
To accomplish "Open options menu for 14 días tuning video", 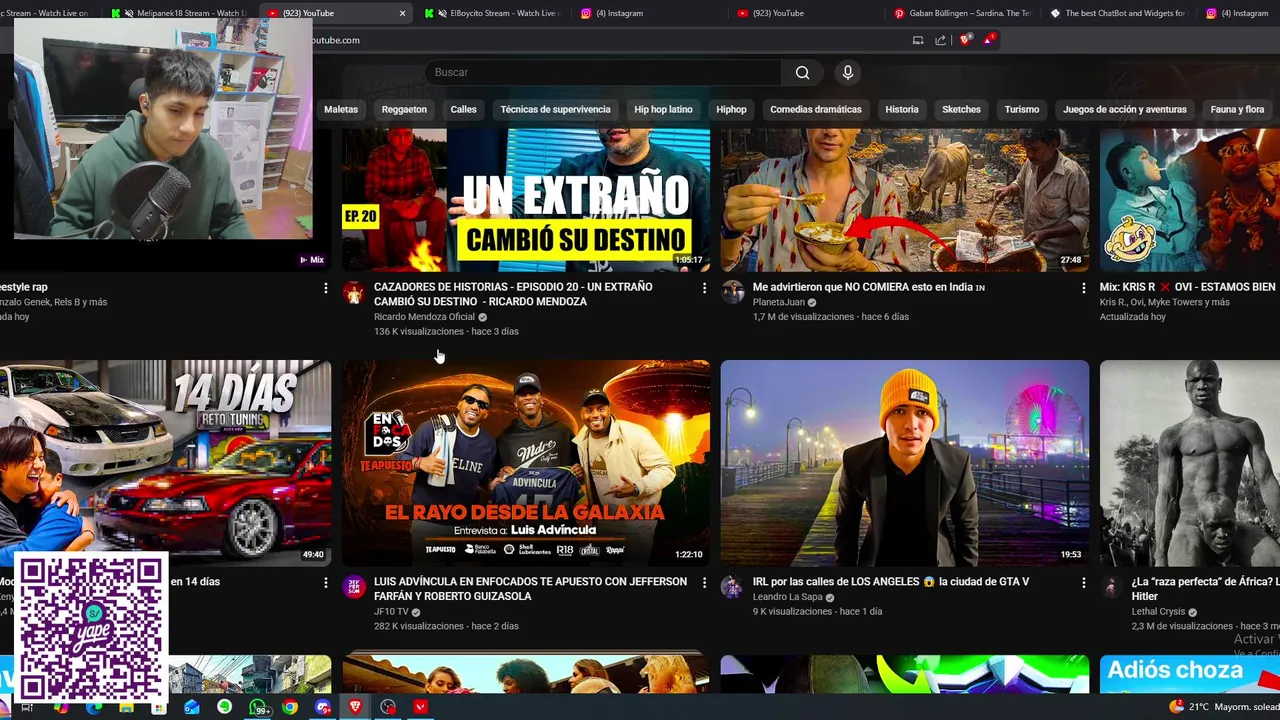I will coord(325,582).
